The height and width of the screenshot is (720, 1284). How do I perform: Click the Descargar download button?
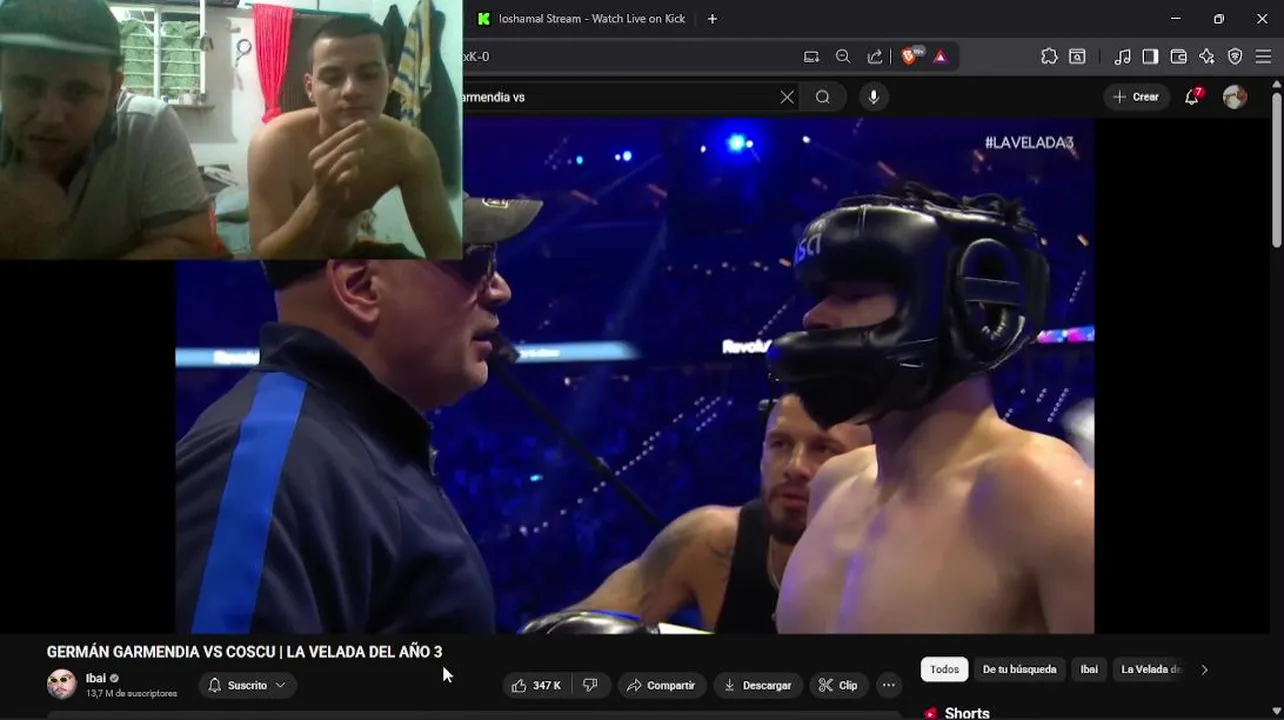tap(758, 685)
